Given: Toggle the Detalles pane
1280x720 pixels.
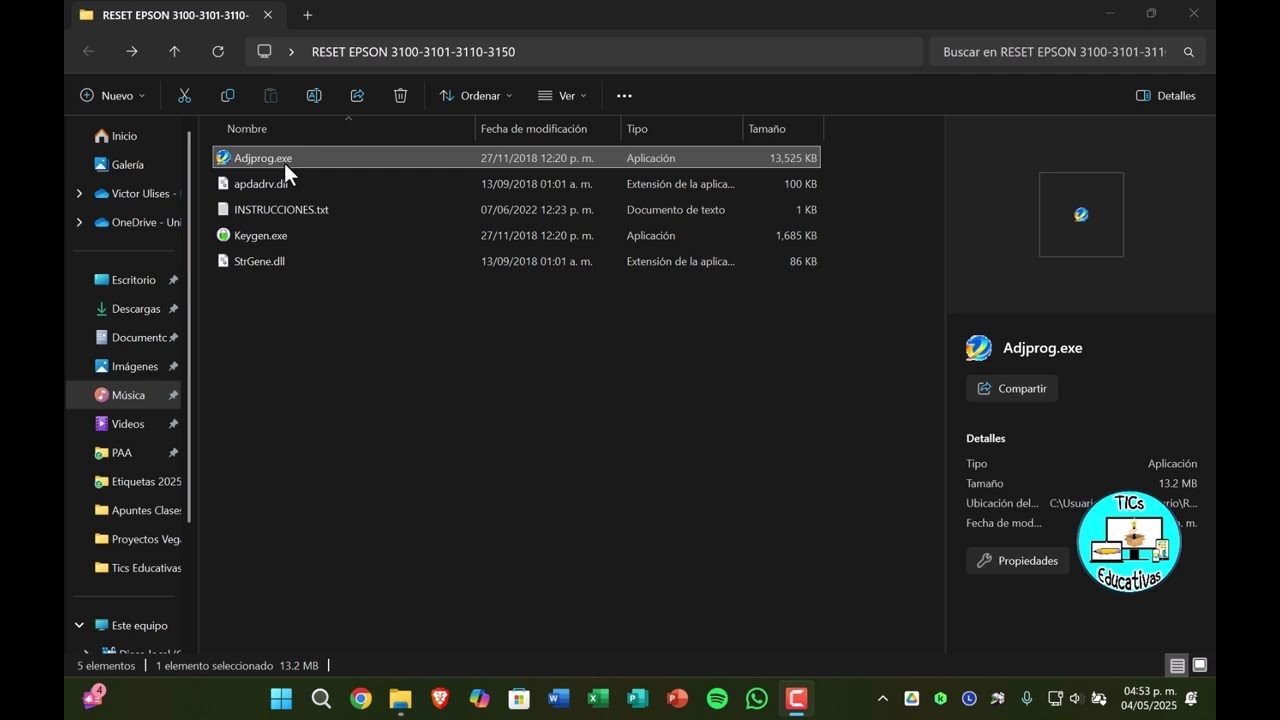Looking at the screenshot, I should (1166, 96).
